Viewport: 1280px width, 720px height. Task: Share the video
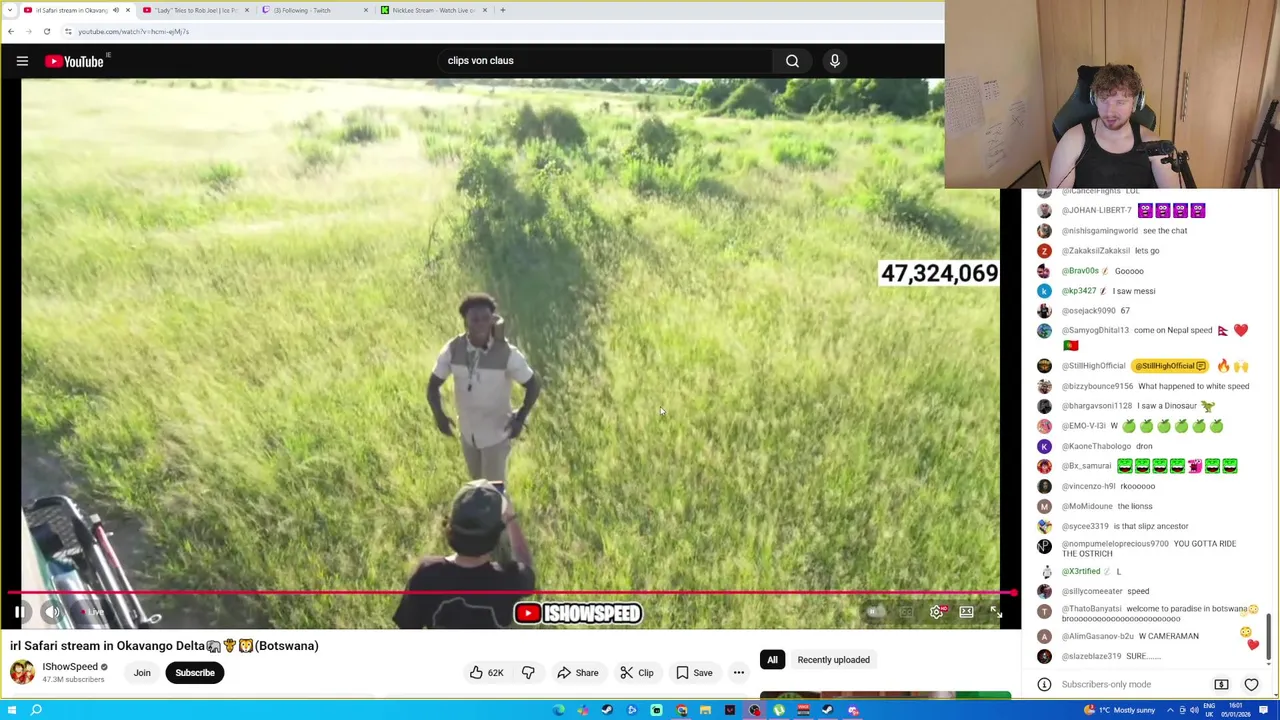click(577, 673)
